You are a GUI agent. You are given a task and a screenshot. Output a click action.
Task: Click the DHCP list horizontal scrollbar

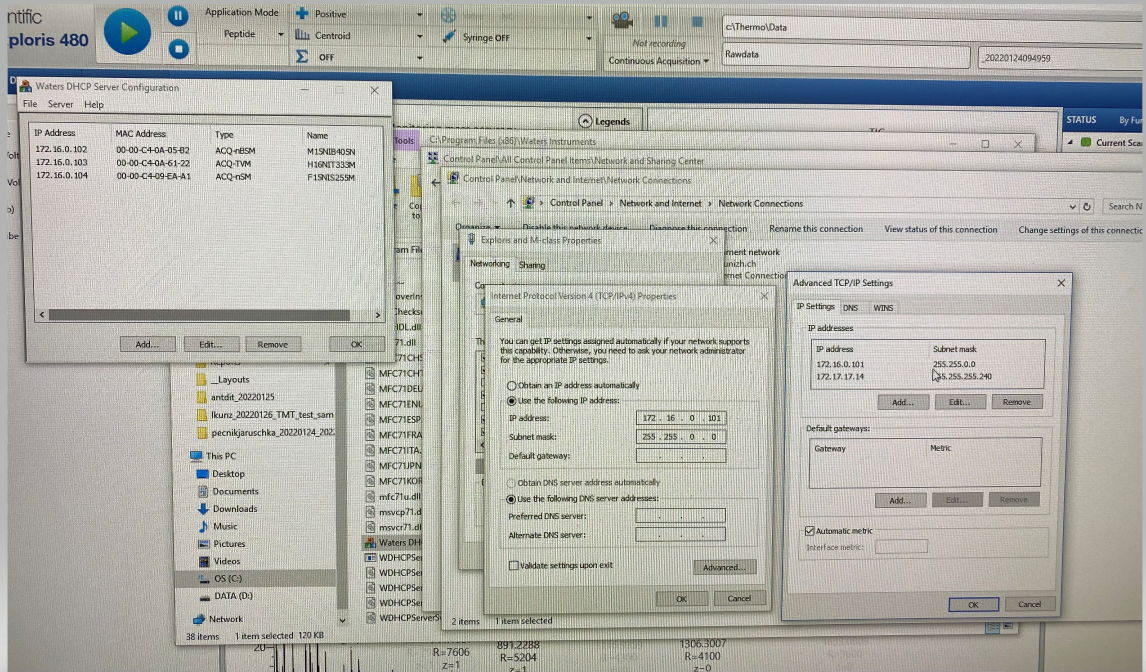coord(199,314)
